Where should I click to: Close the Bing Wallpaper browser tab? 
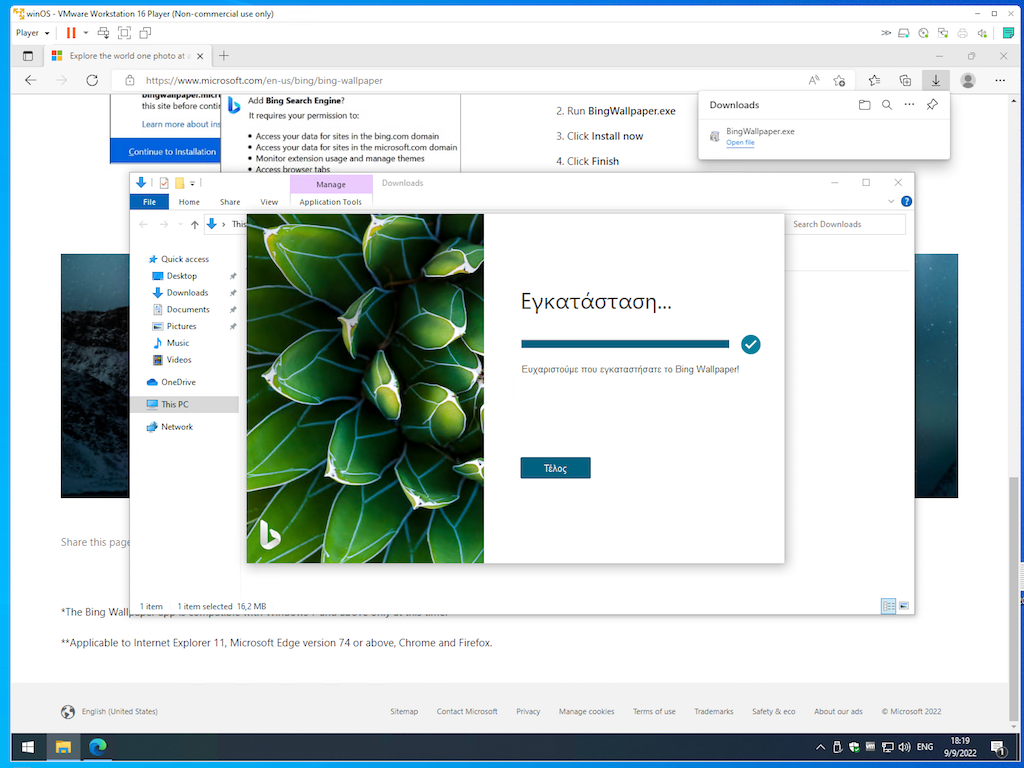coord(200,56)
